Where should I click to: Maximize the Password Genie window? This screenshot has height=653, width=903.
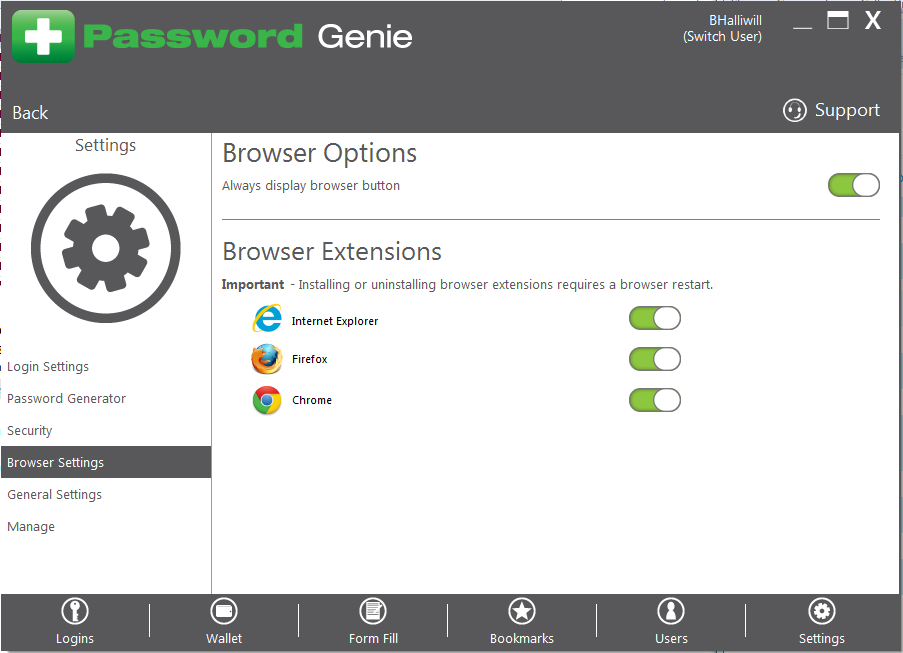click(x=838, y=21)
